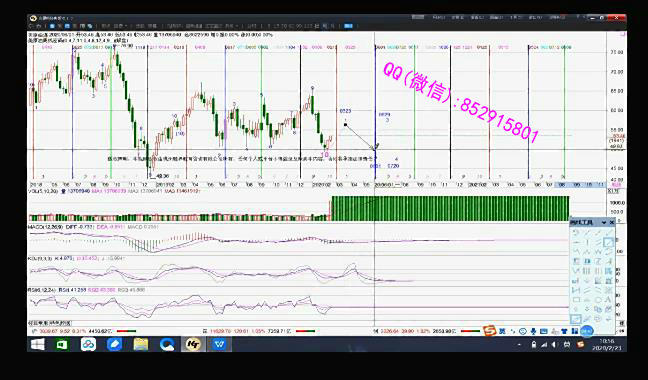Open Excel from the taskbar
The image size is (648, 380).
coord(62,344)
